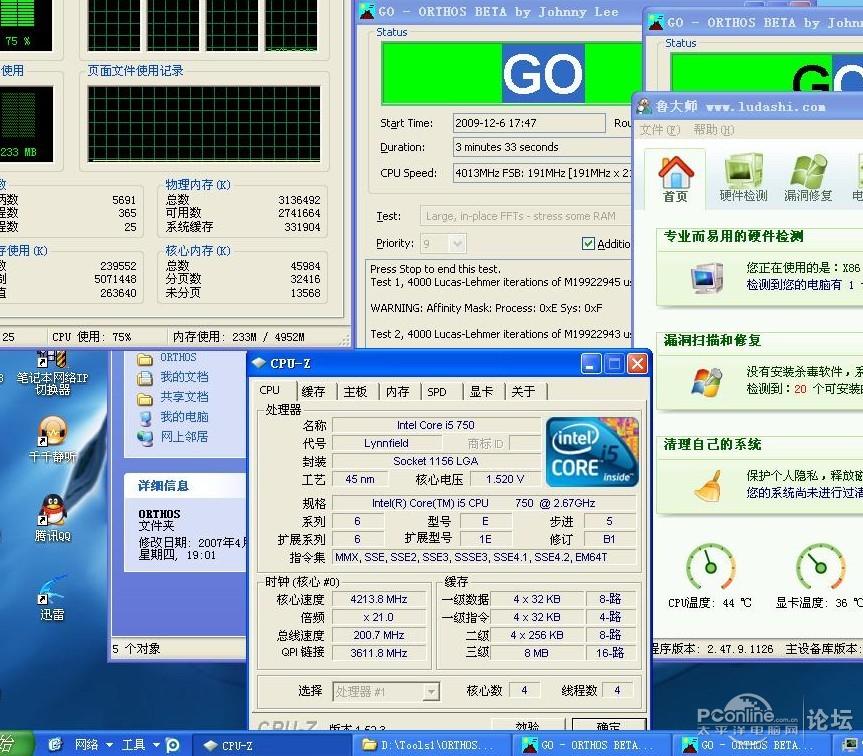
Task: Click the 内存使用: 233M / 4952M status entry
Action: pos(238,337)
